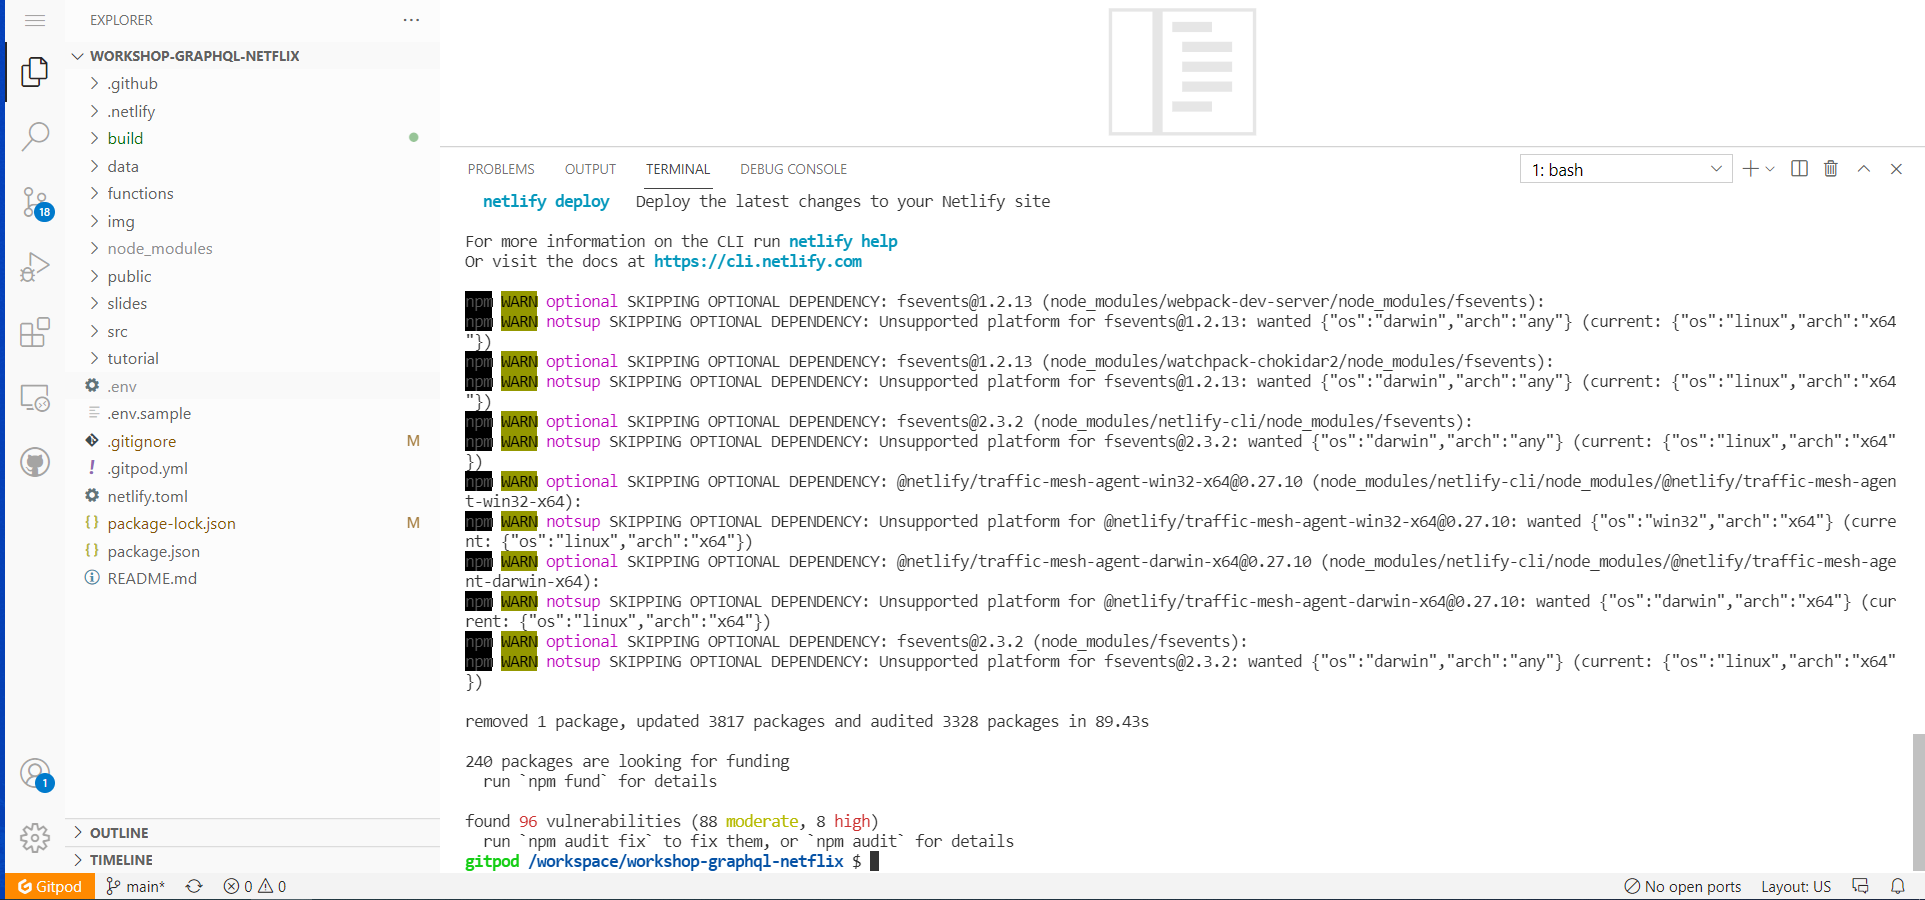The width and height of the screenshot is (1925, 900).
Task: Click 'No open ports' in status bar
Action: (x=1684, y=886)
